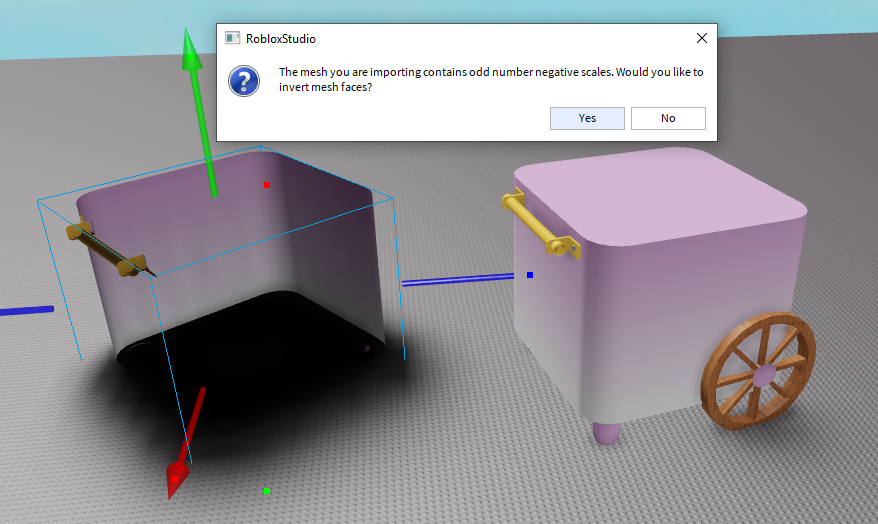The height and width of the screenshot is (524, 878).
Task: Click the wooden wheel on the cart
Action: [758, 371]
